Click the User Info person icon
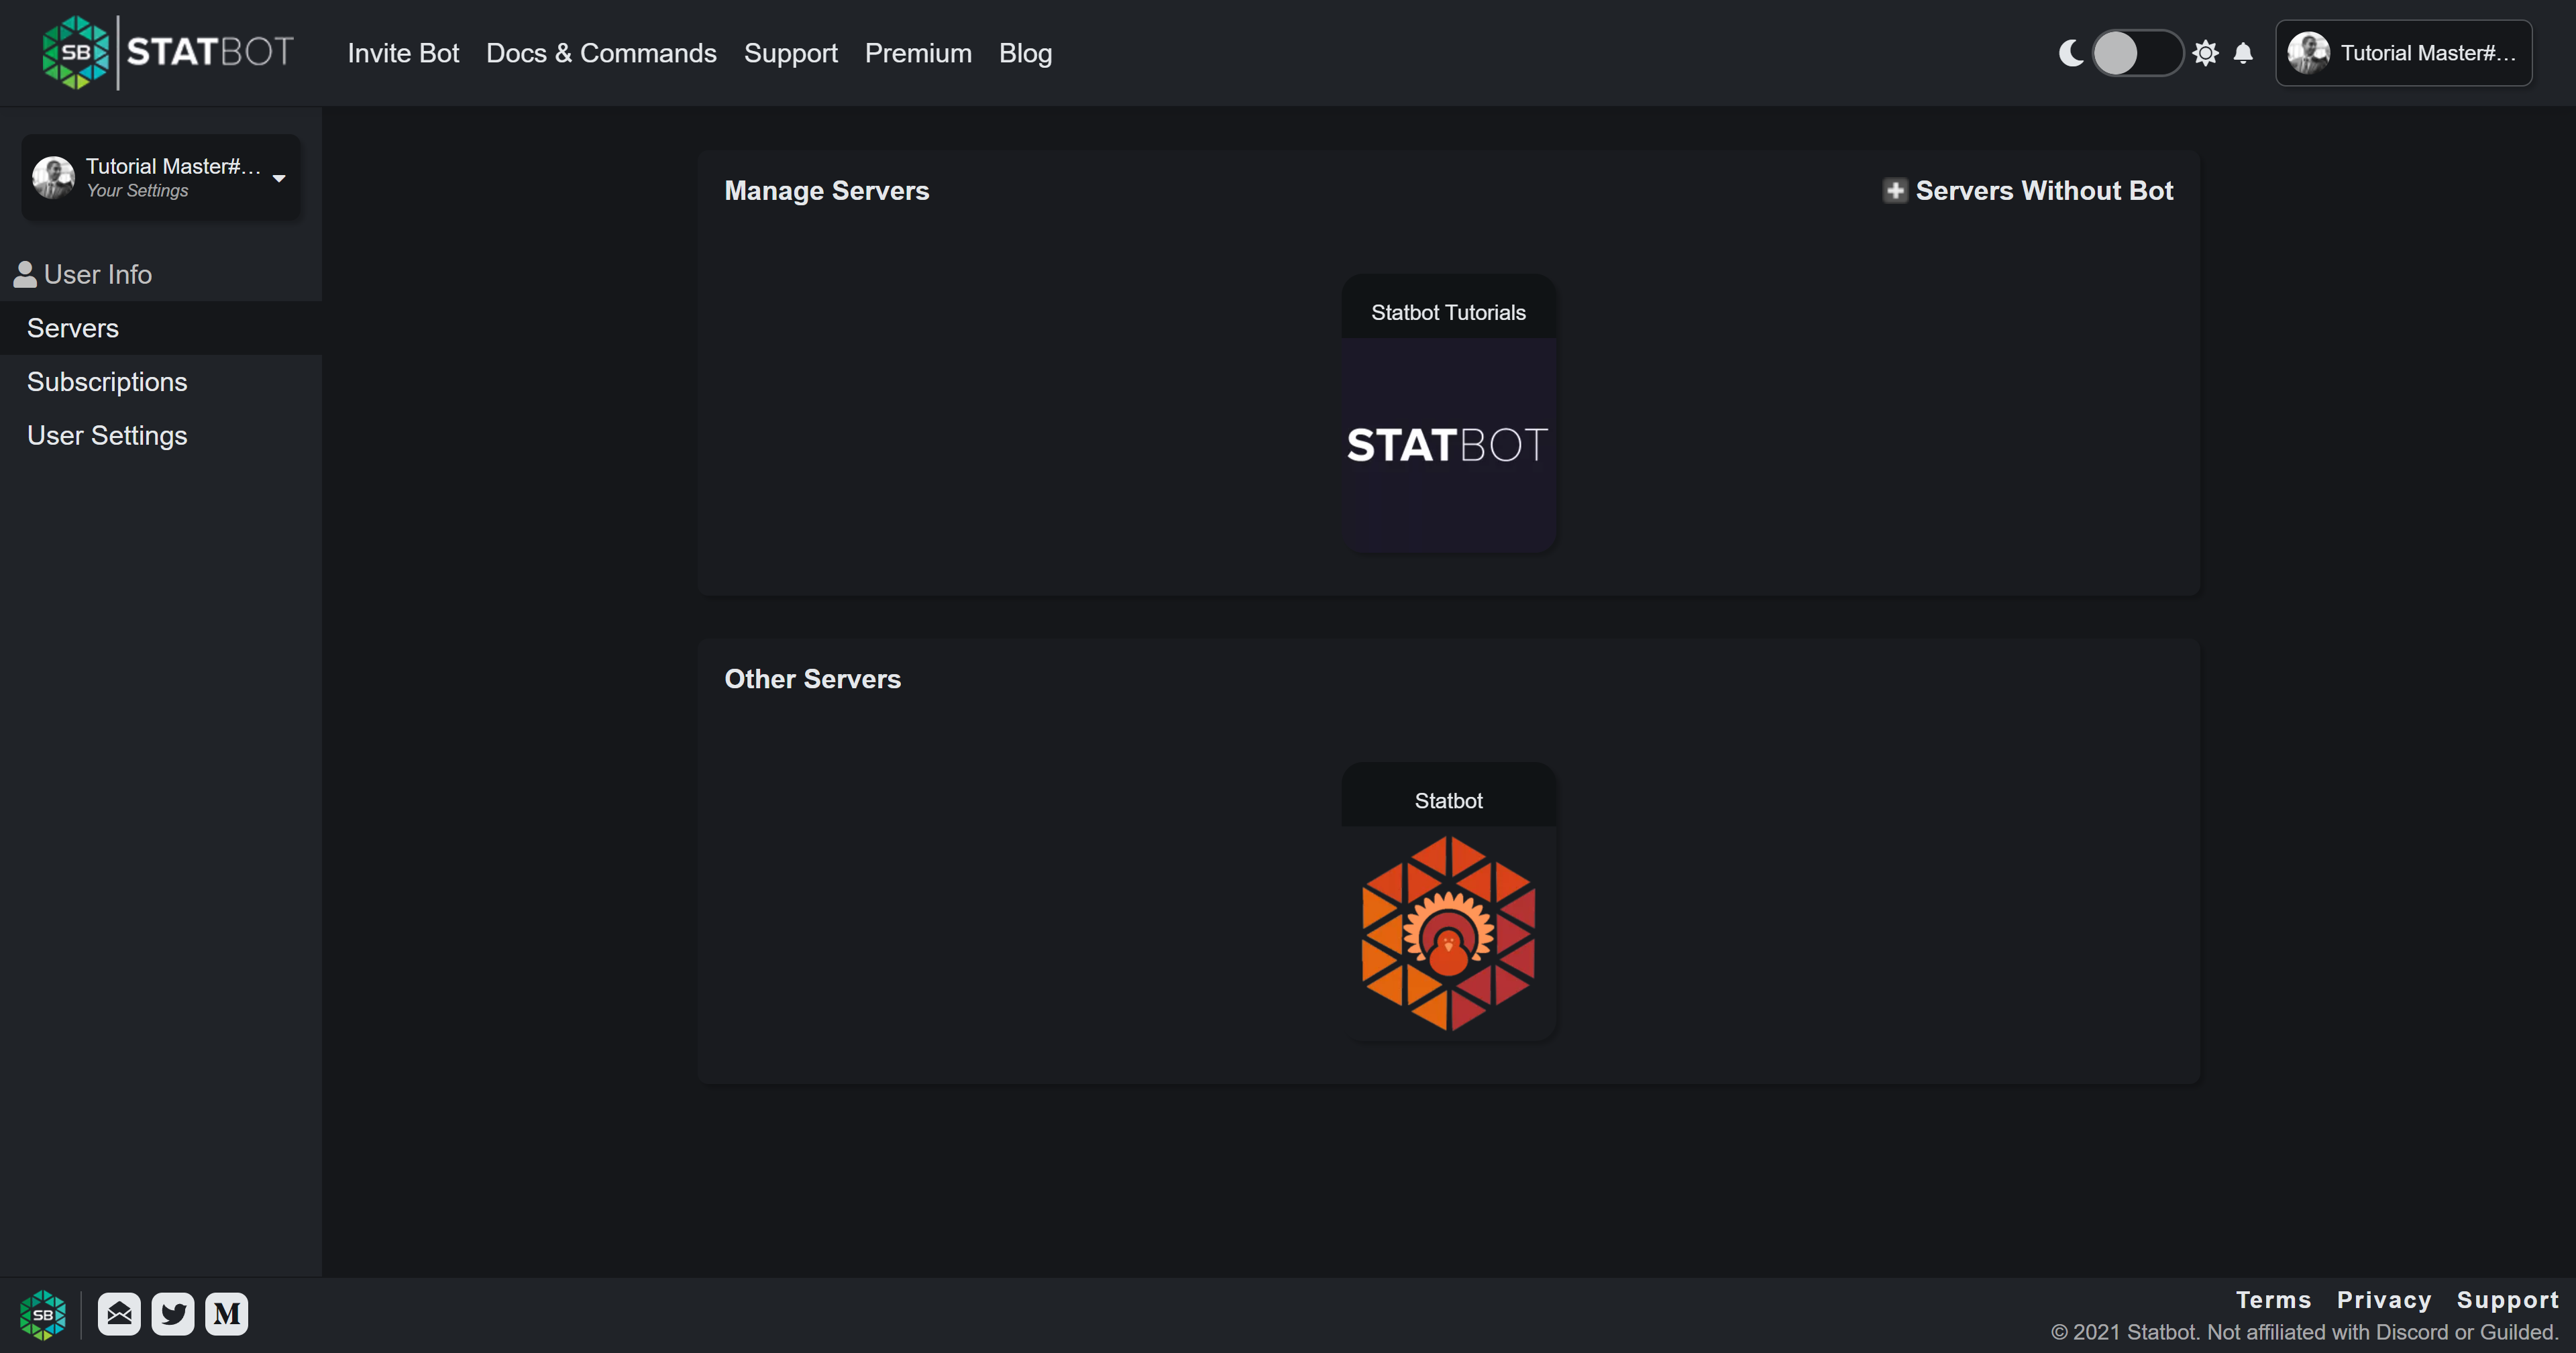The width and height of the screenshot is (2576, 1353). point(25,274)
